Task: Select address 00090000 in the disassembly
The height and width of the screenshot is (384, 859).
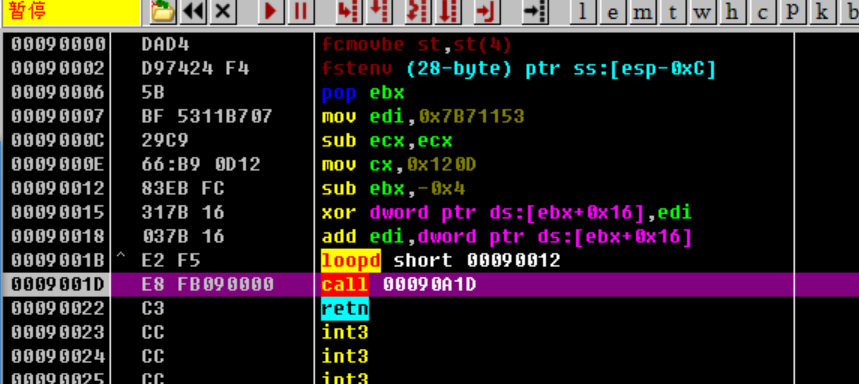Action: [58, 44]
